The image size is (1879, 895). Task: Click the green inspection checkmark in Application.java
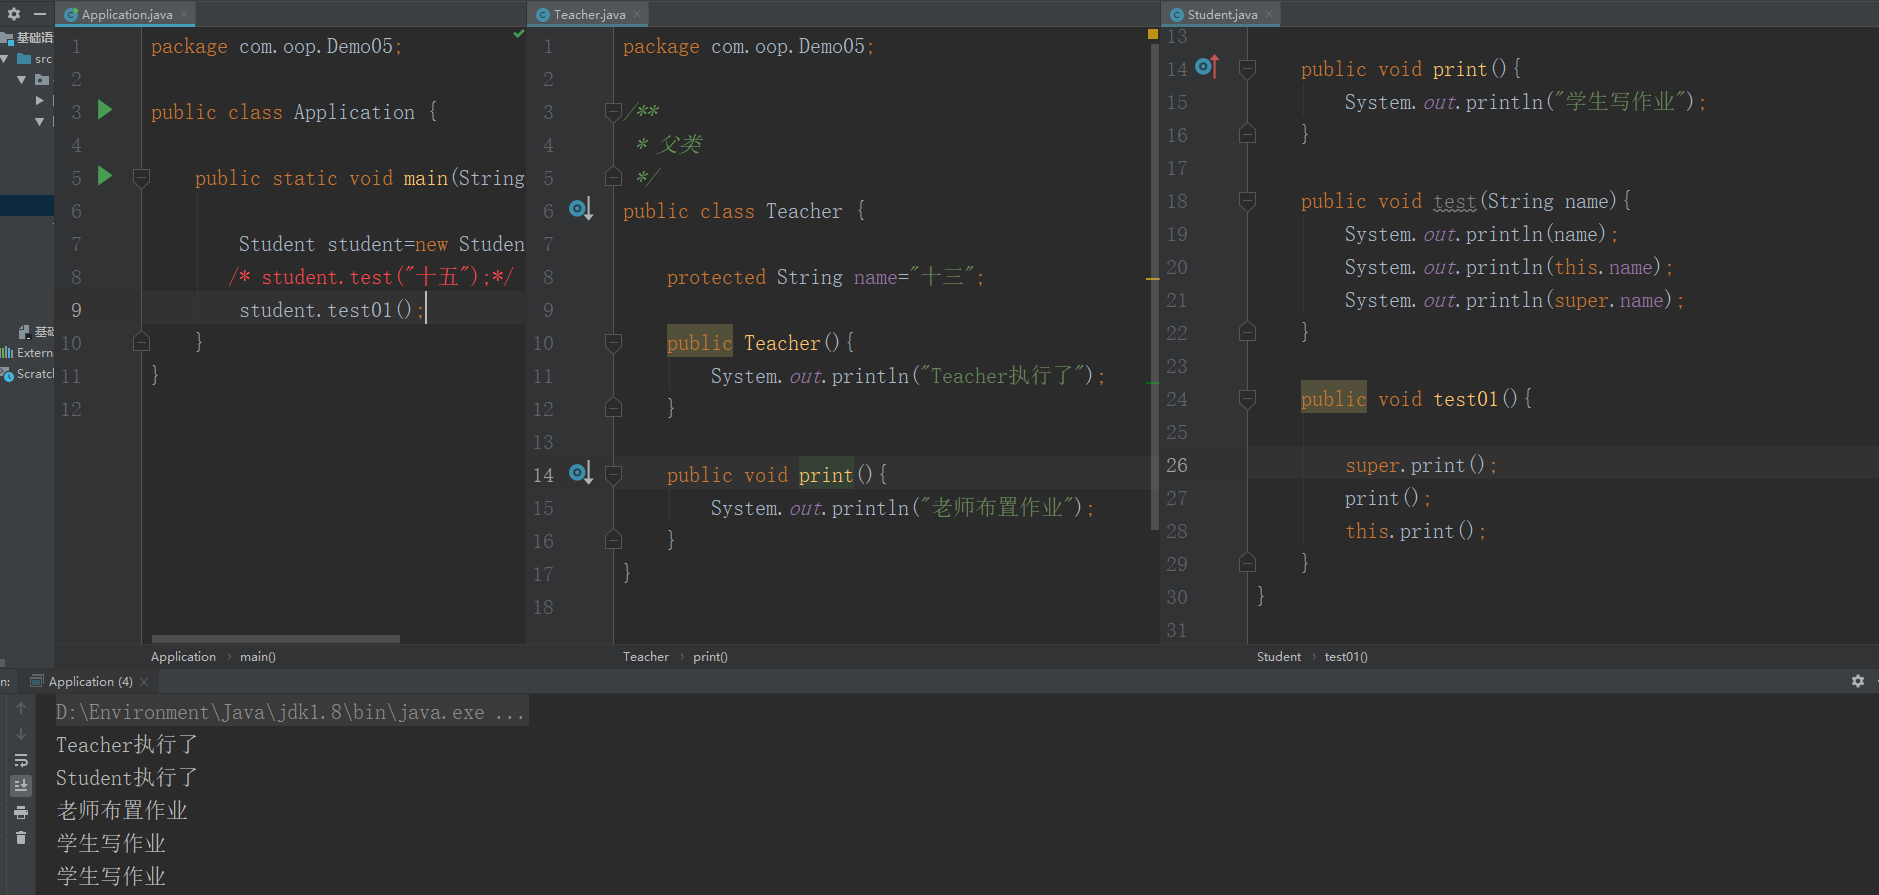pos(518,34)
